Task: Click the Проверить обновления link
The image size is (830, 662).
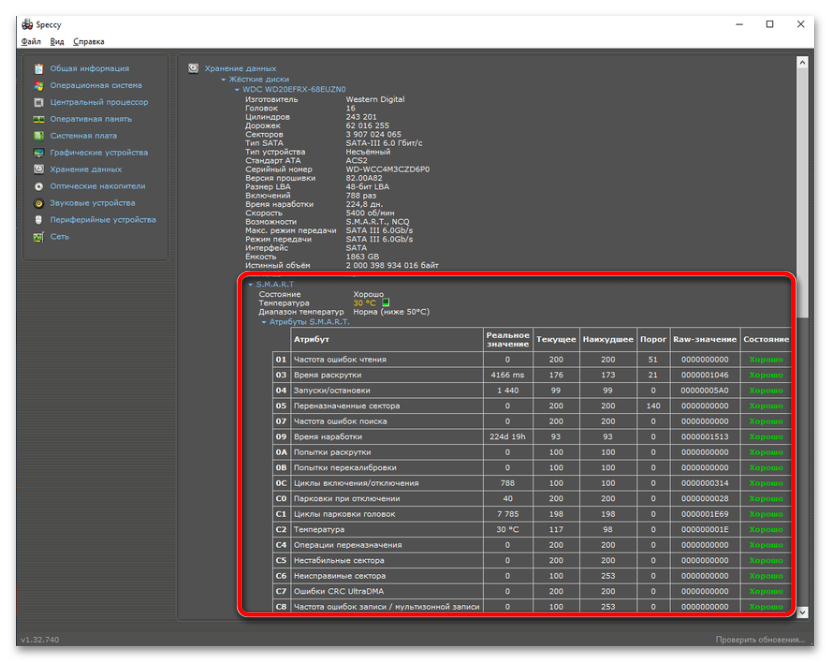Action: [x=760, y=640]
